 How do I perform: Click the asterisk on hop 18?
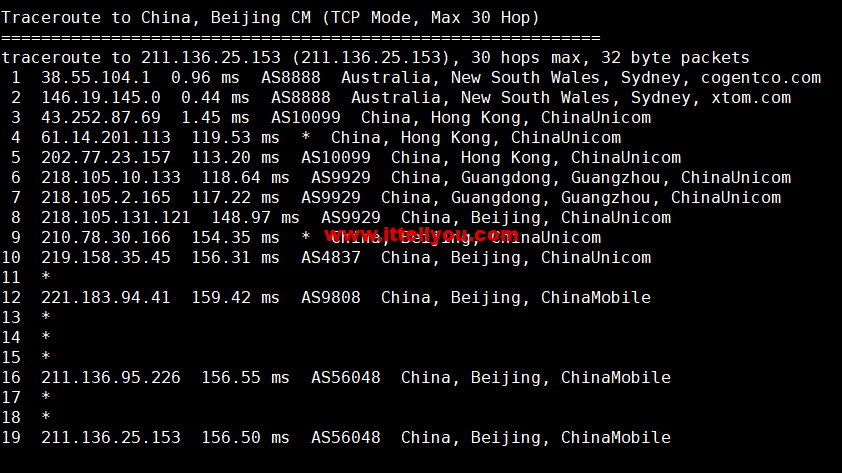[46, 417]
